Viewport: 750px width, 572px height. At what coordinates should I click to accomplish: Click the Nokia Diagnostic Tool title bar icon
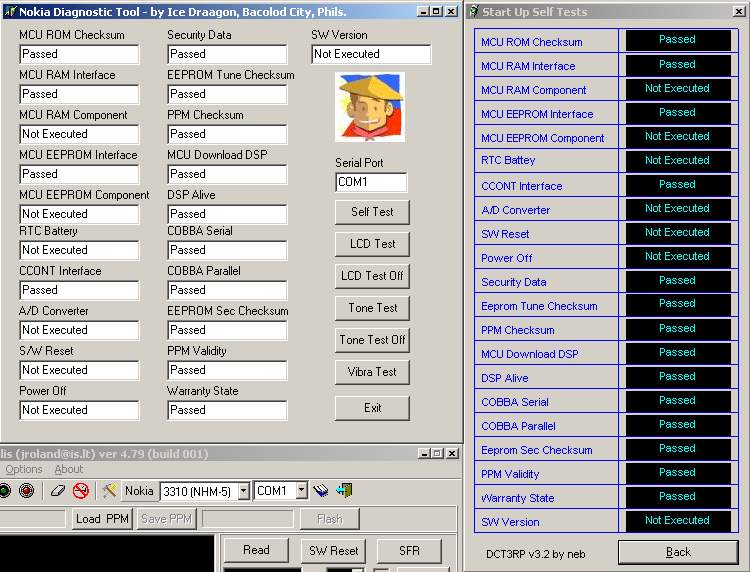[x=10, y=11]
